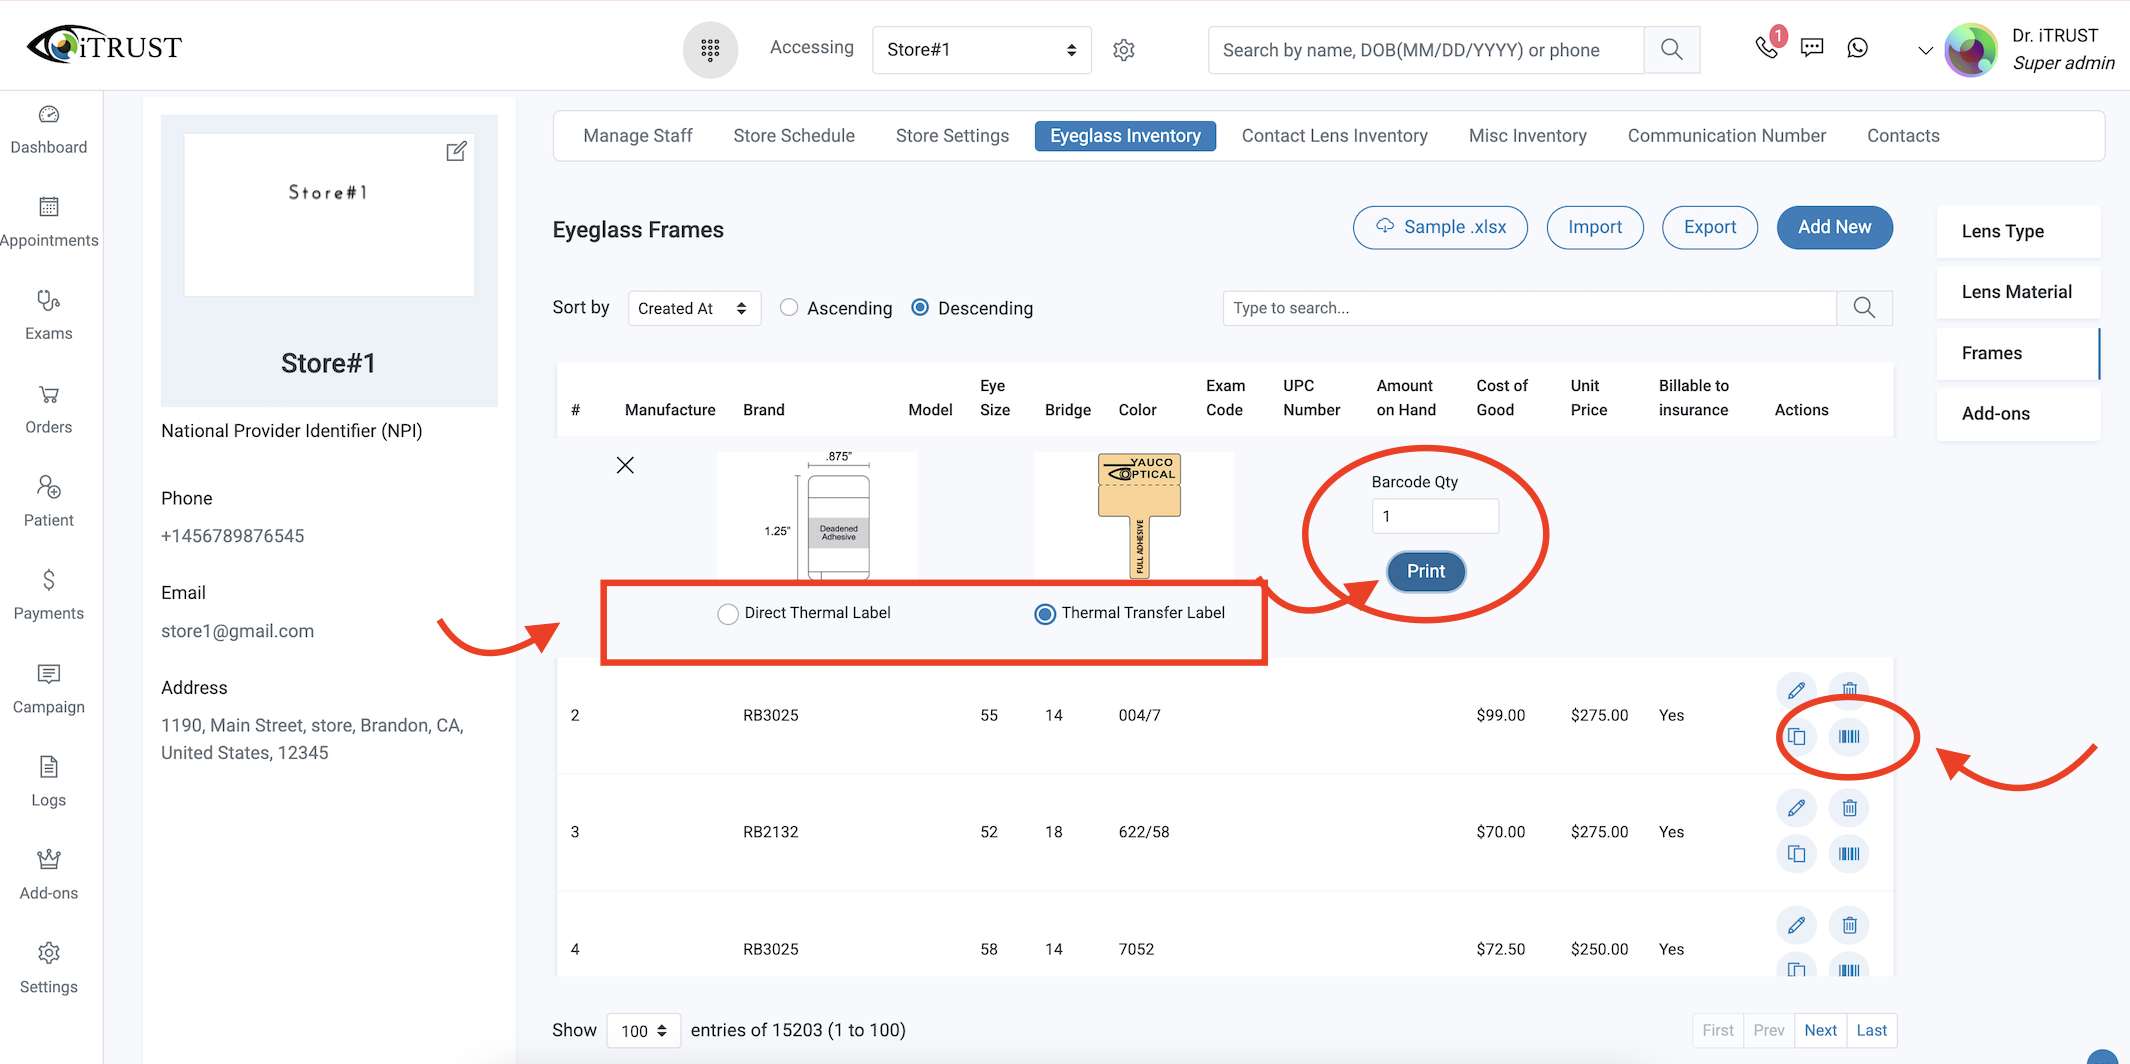The width and height of the screenshot is (2130, 1064).
Task: Click the barcode icon for row 2
Action: coord(1849,737)
